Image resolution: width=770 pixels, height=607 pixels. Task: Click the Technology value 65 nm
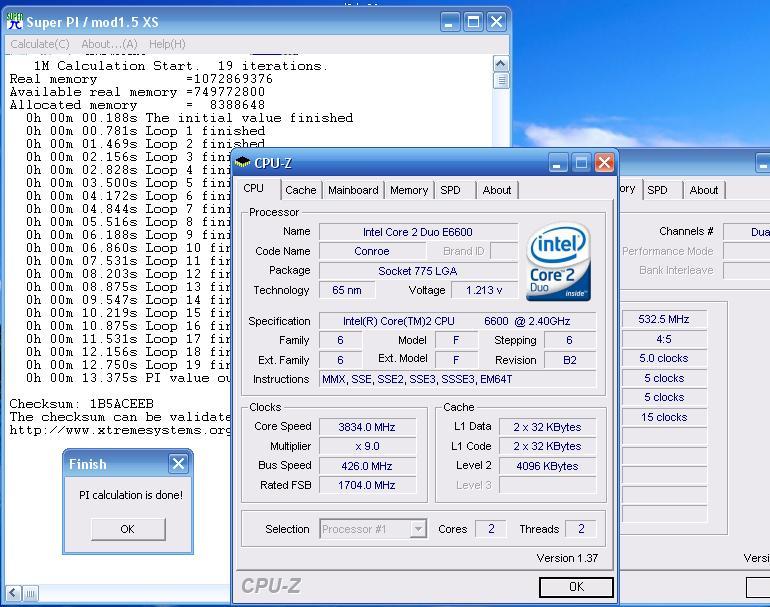347,290
